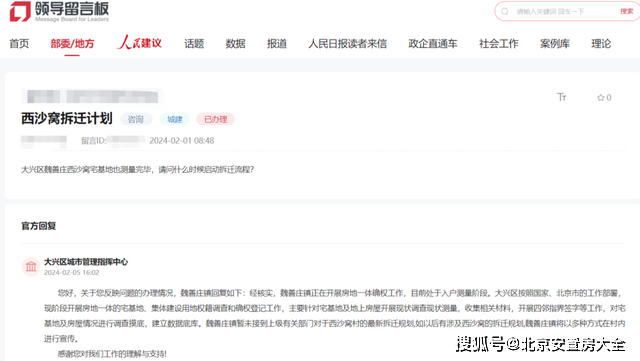The width and height of the screenshot is (640, 361).
Task: Click the 城建 tag
Action: pos(175,119)
